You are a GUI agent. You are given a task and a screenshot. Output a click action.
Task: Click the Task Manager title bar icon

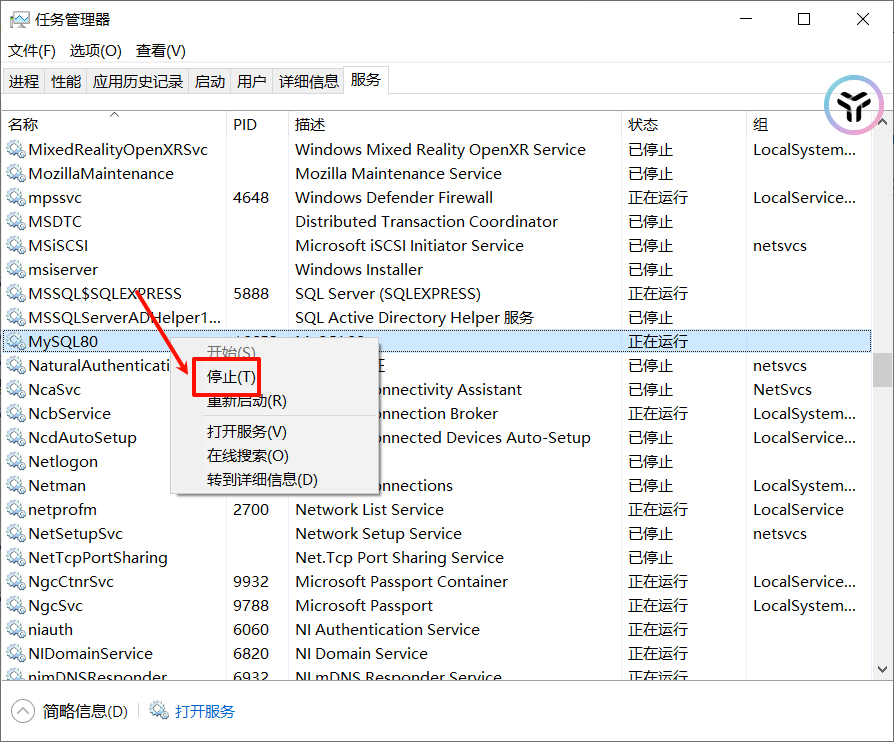pos(19,20)
